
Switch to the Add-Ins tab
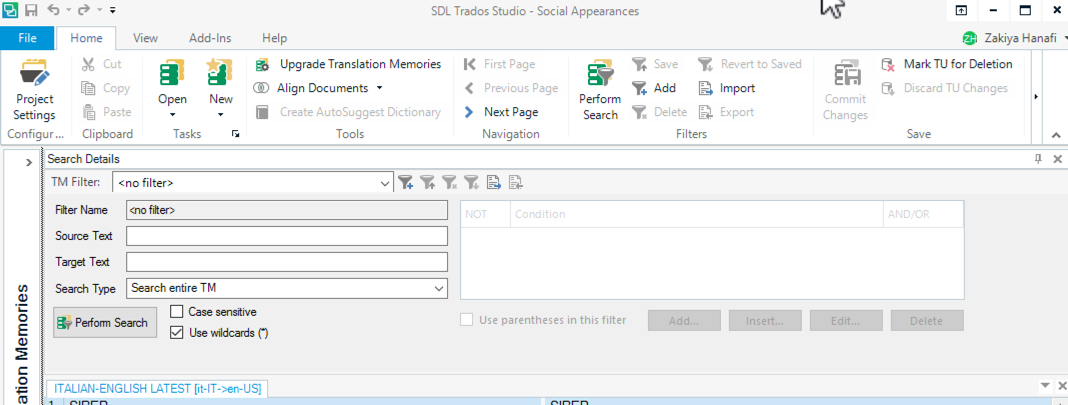point(209,38)
